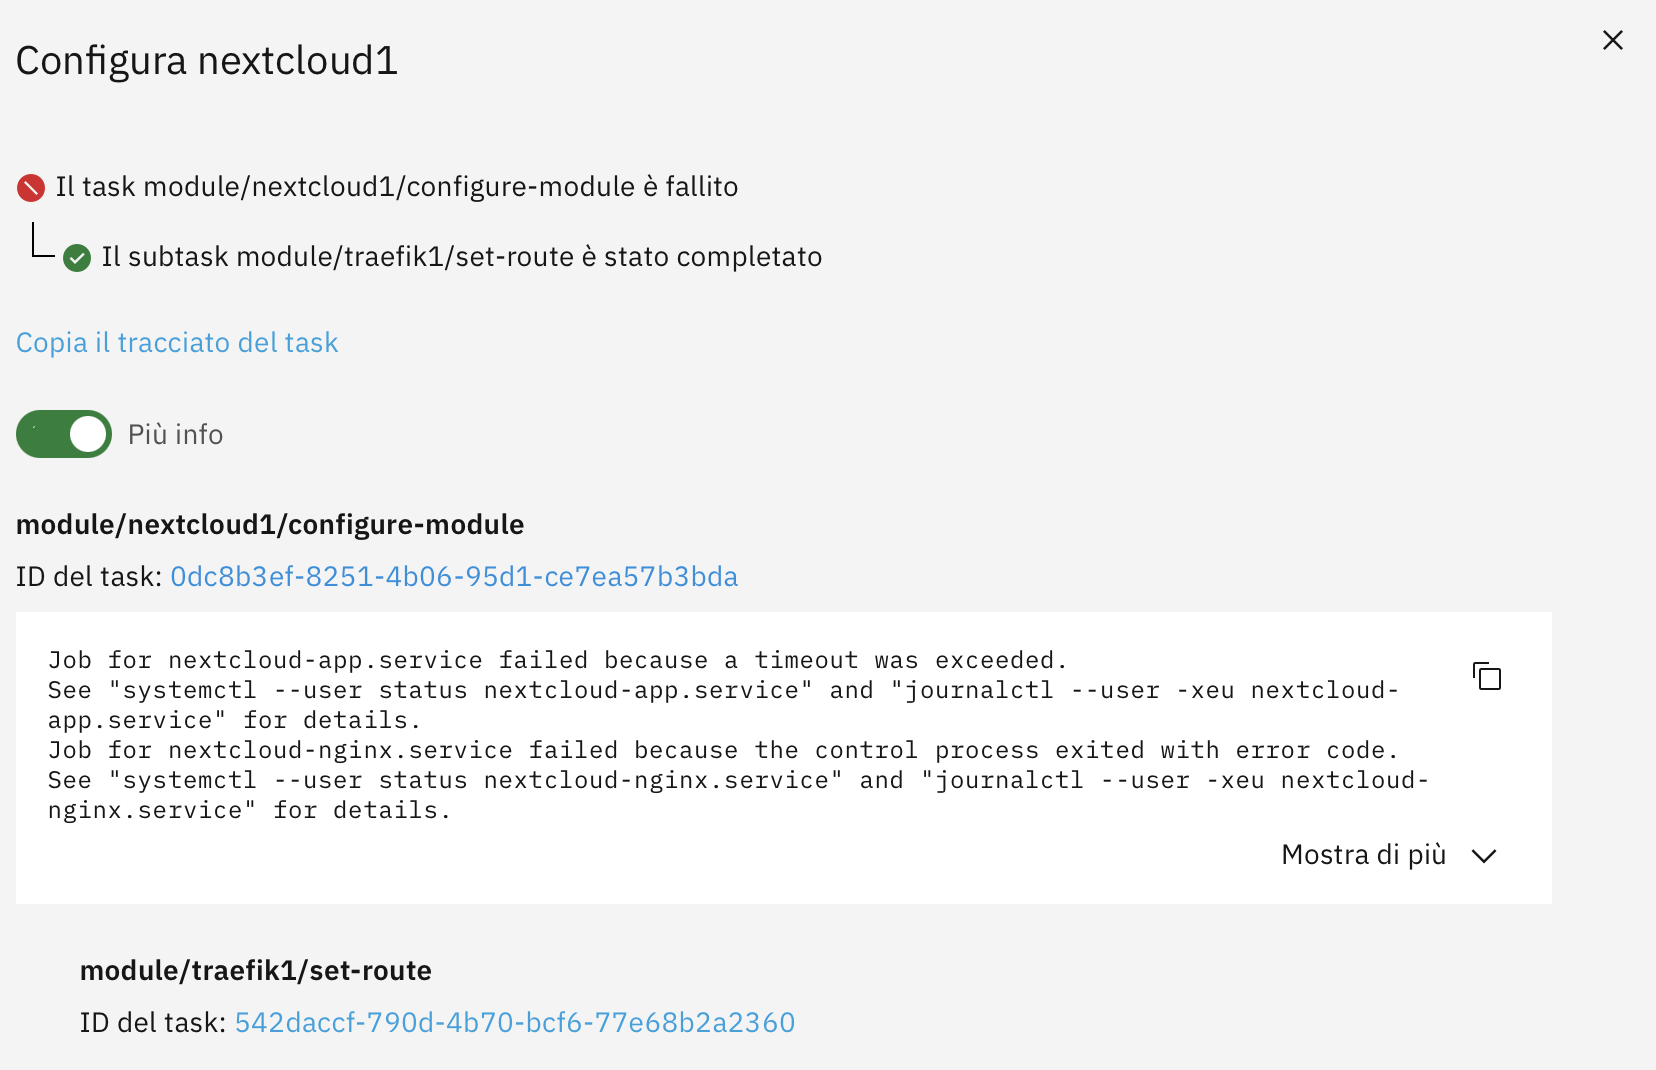Click the Più info label

pyautogui.click(x=176, y=434)
